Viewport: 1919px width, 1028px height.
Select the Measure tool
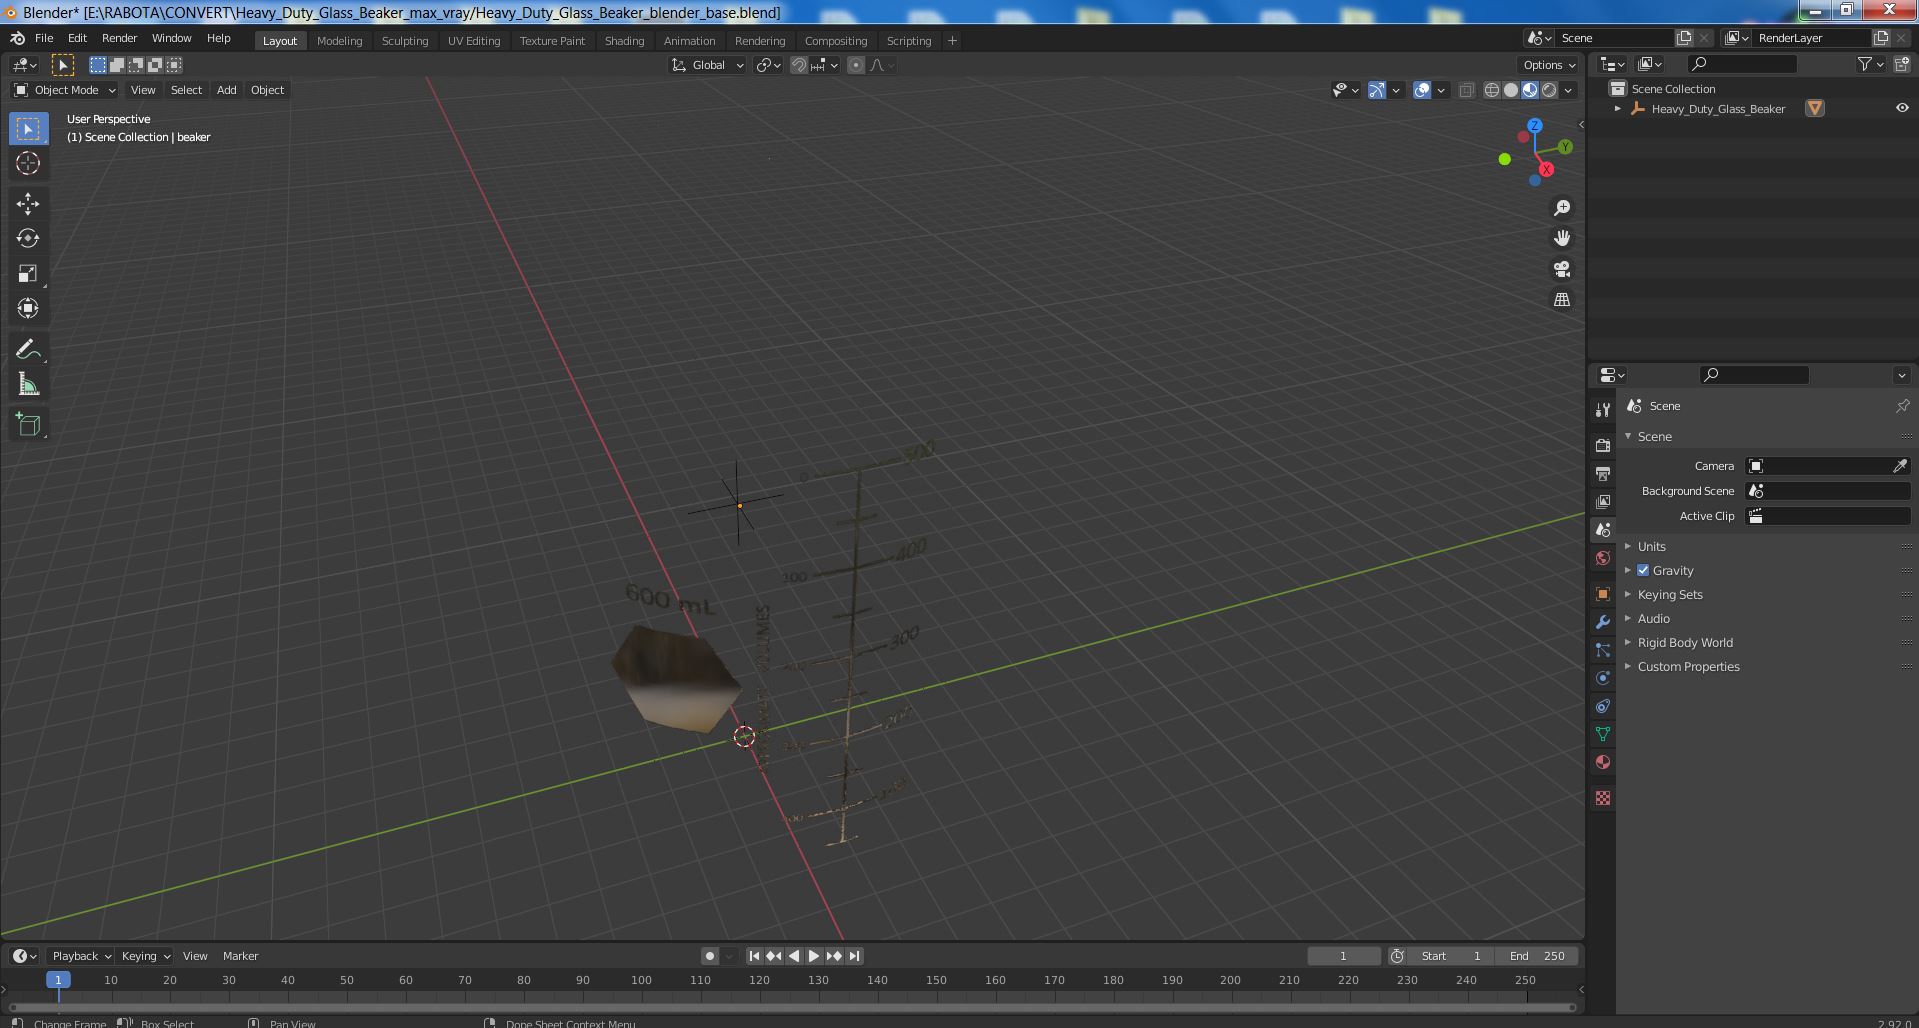pyautogui.click(x=28, y=384)
